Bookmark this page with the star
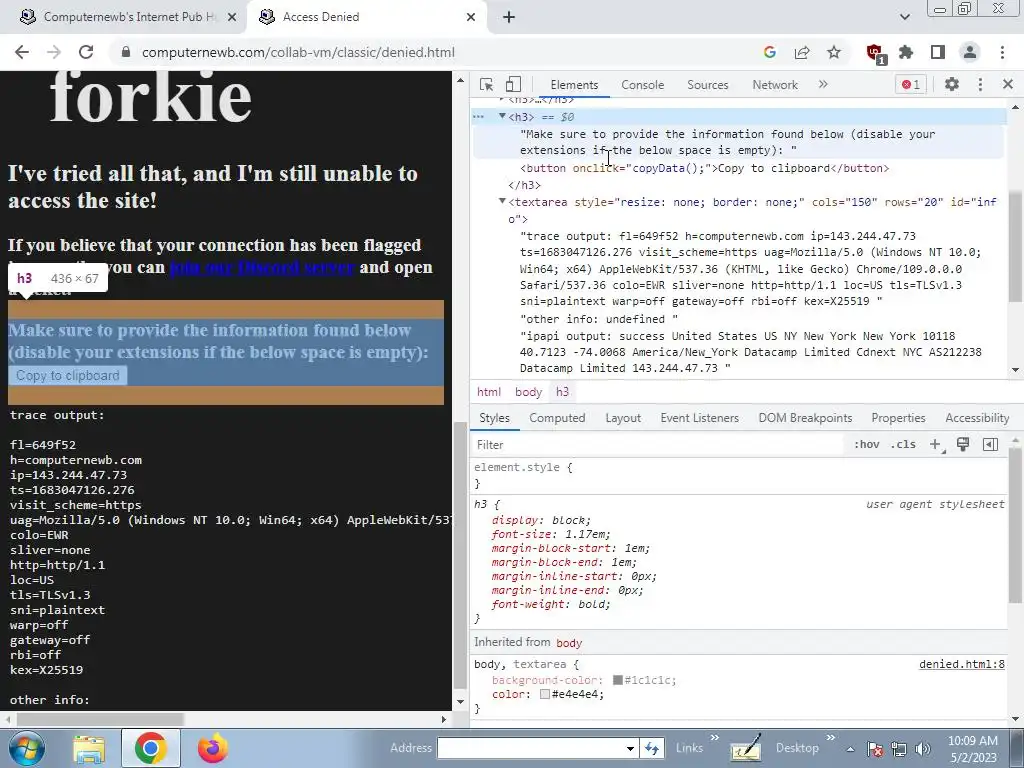 (834, 52)
